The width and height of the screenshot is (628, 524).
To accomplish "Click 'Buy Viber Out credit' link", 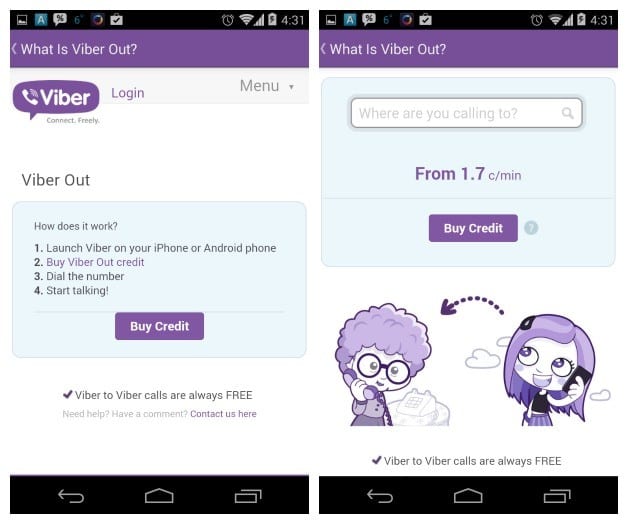I will (95, 262).
